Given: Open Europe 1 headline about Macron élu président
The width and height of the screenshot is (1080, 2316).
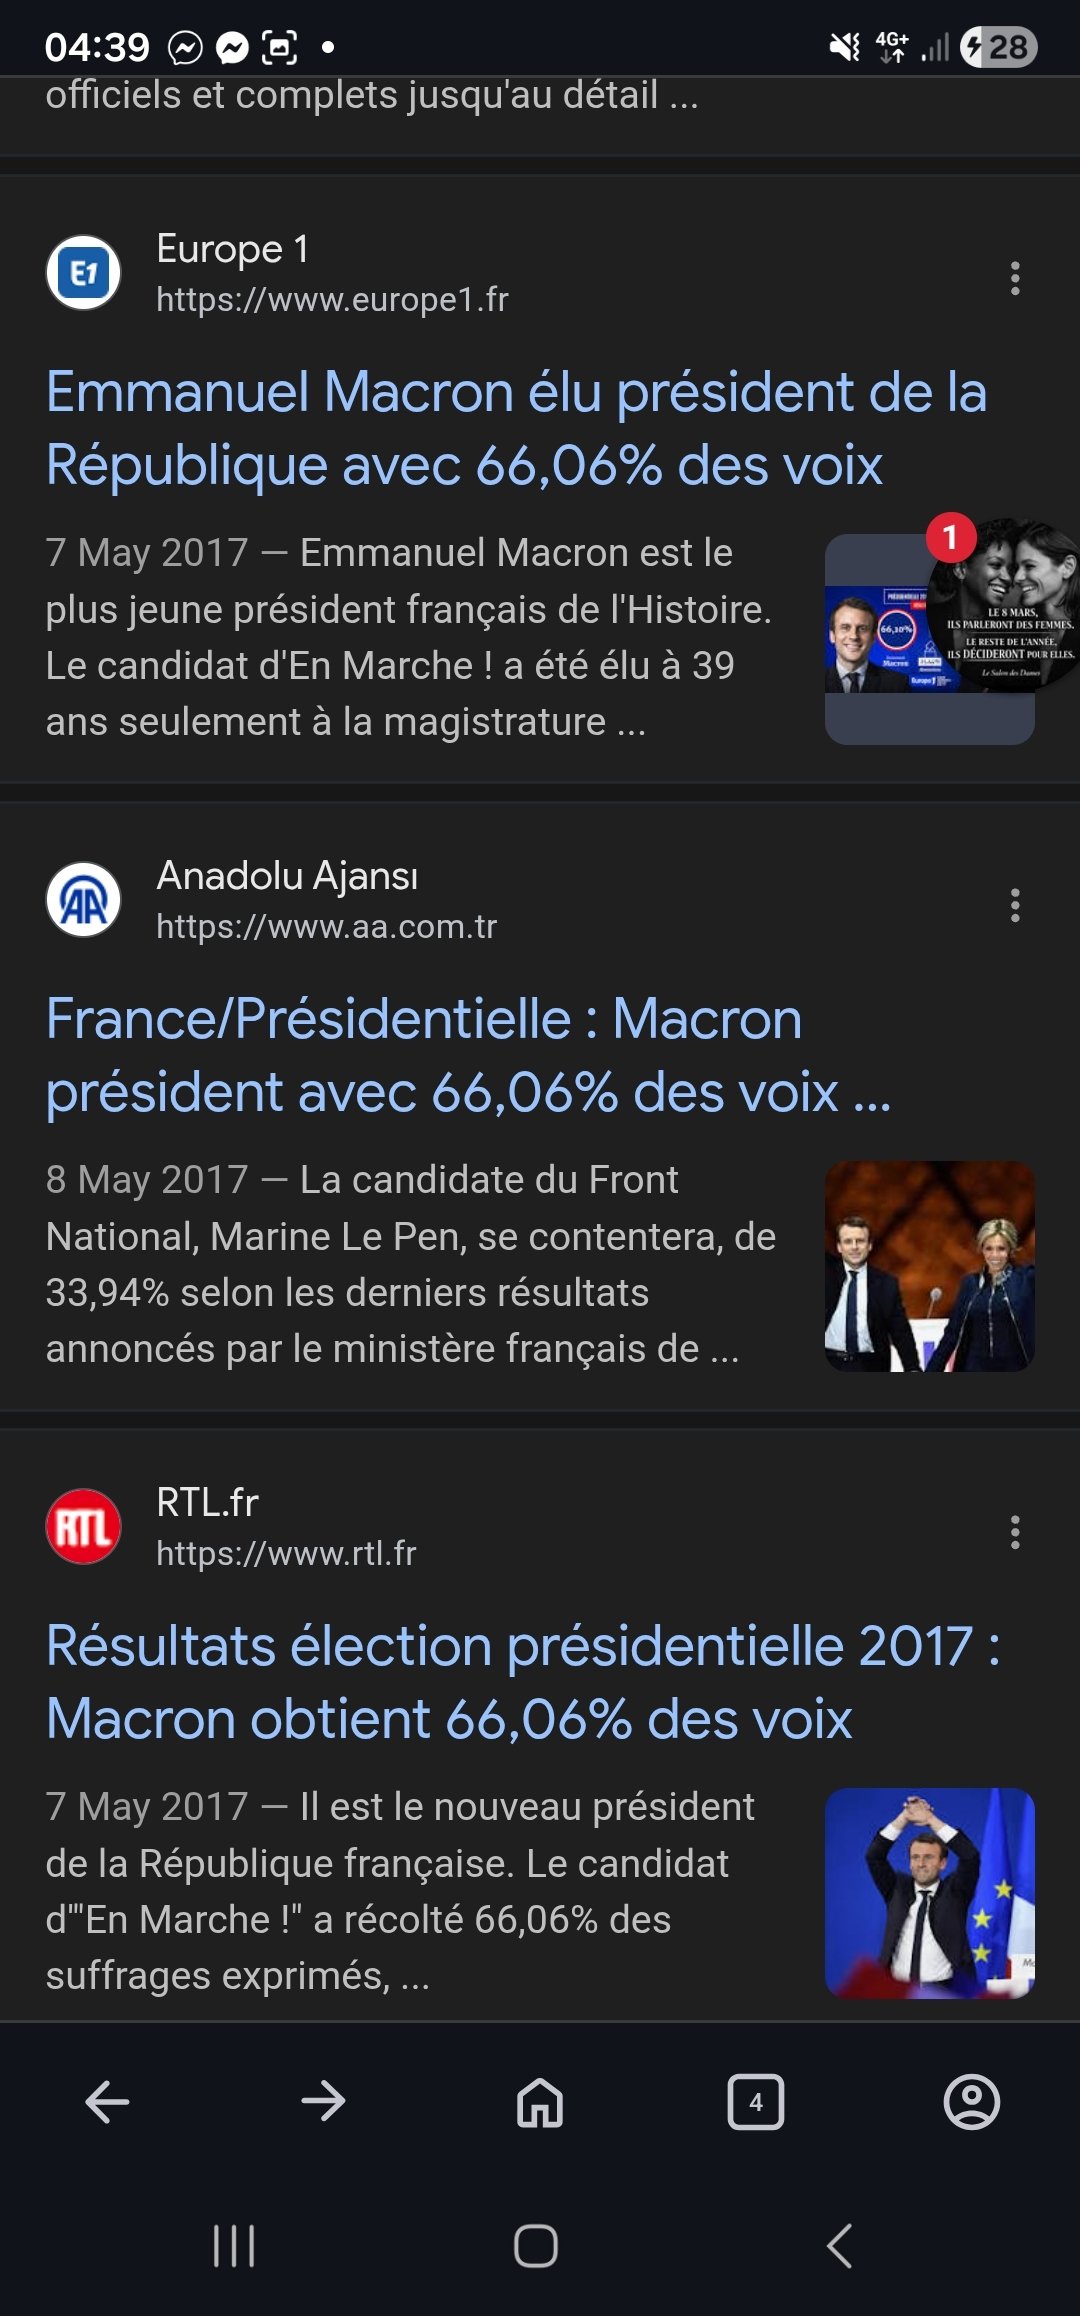Looking at the screenshot, I should click(x=516, y=428).
